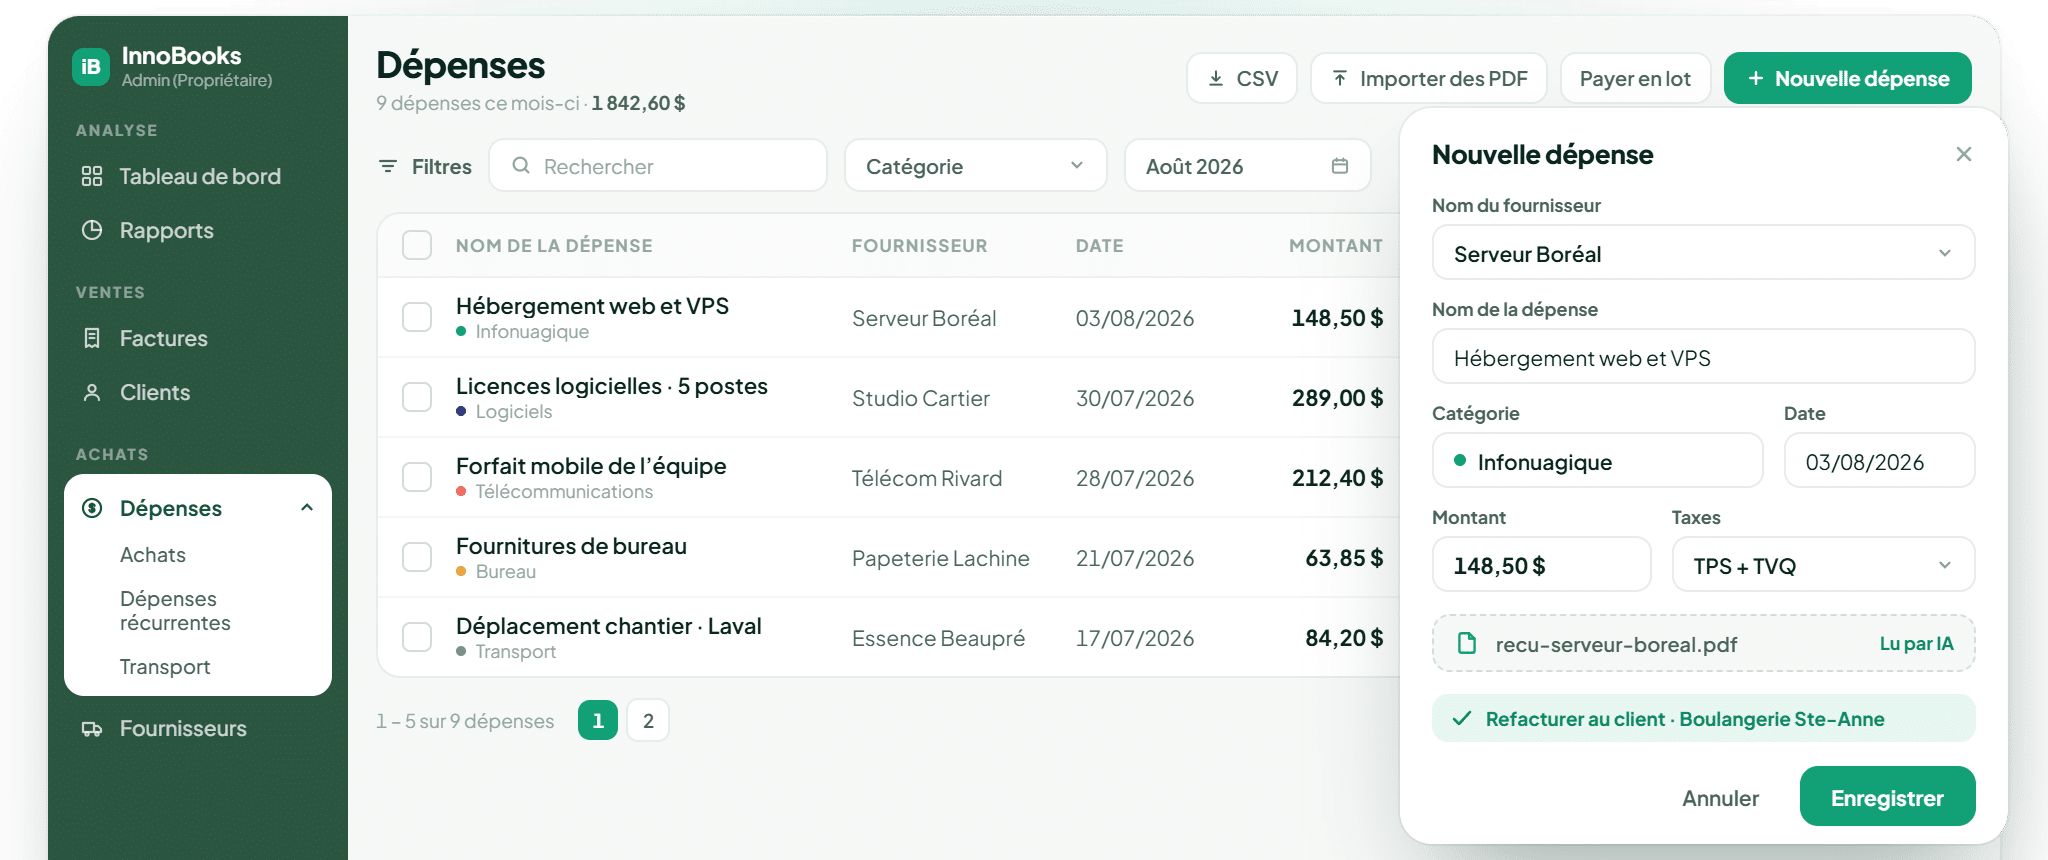This screenshot has height=860, width=2048.
Task: Click the Rechercher search field
Action: pyautogui.click(x=658, y=166)
